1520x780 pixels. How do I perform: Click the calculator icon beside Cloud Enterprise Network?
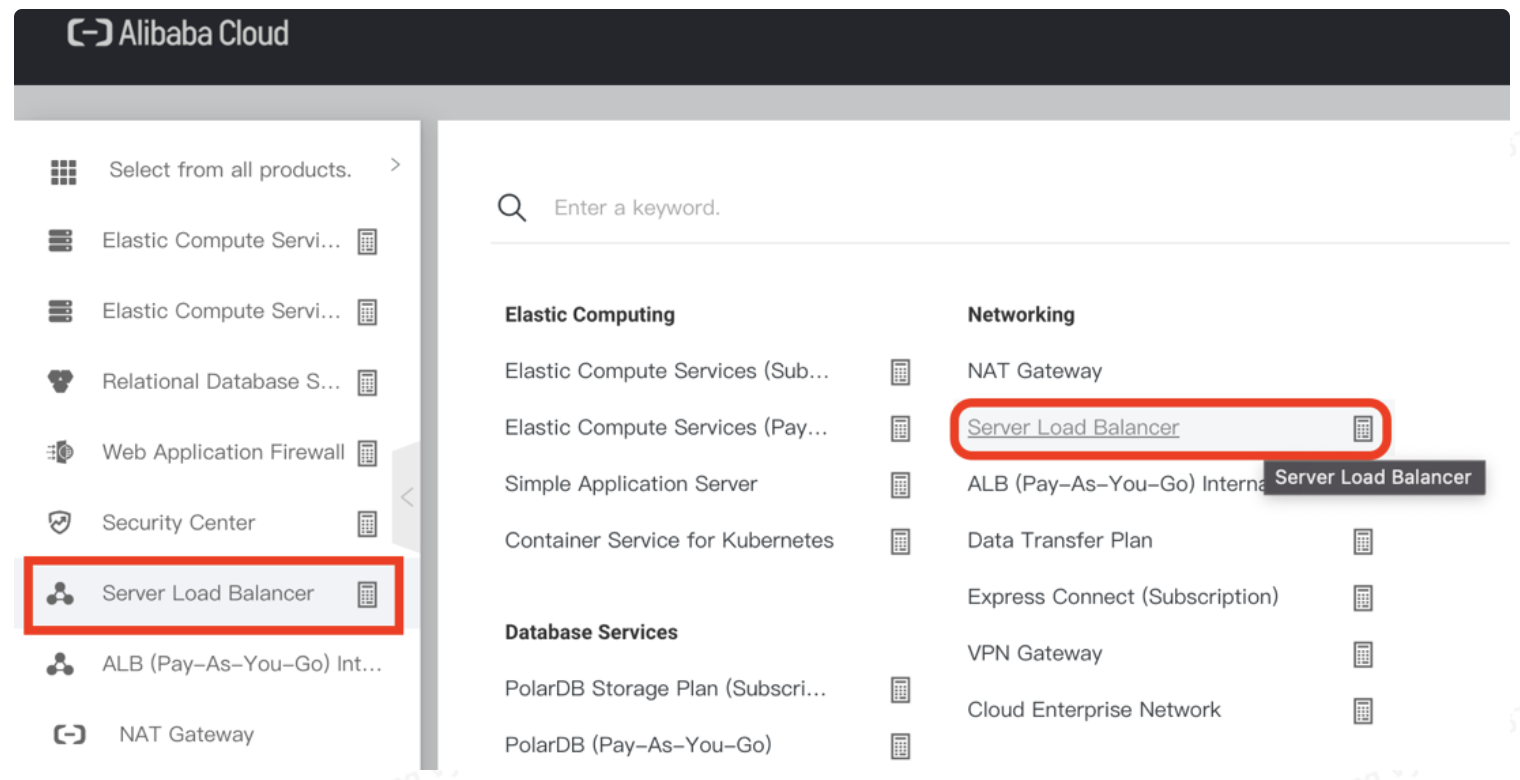click(x=1363, y=710)
